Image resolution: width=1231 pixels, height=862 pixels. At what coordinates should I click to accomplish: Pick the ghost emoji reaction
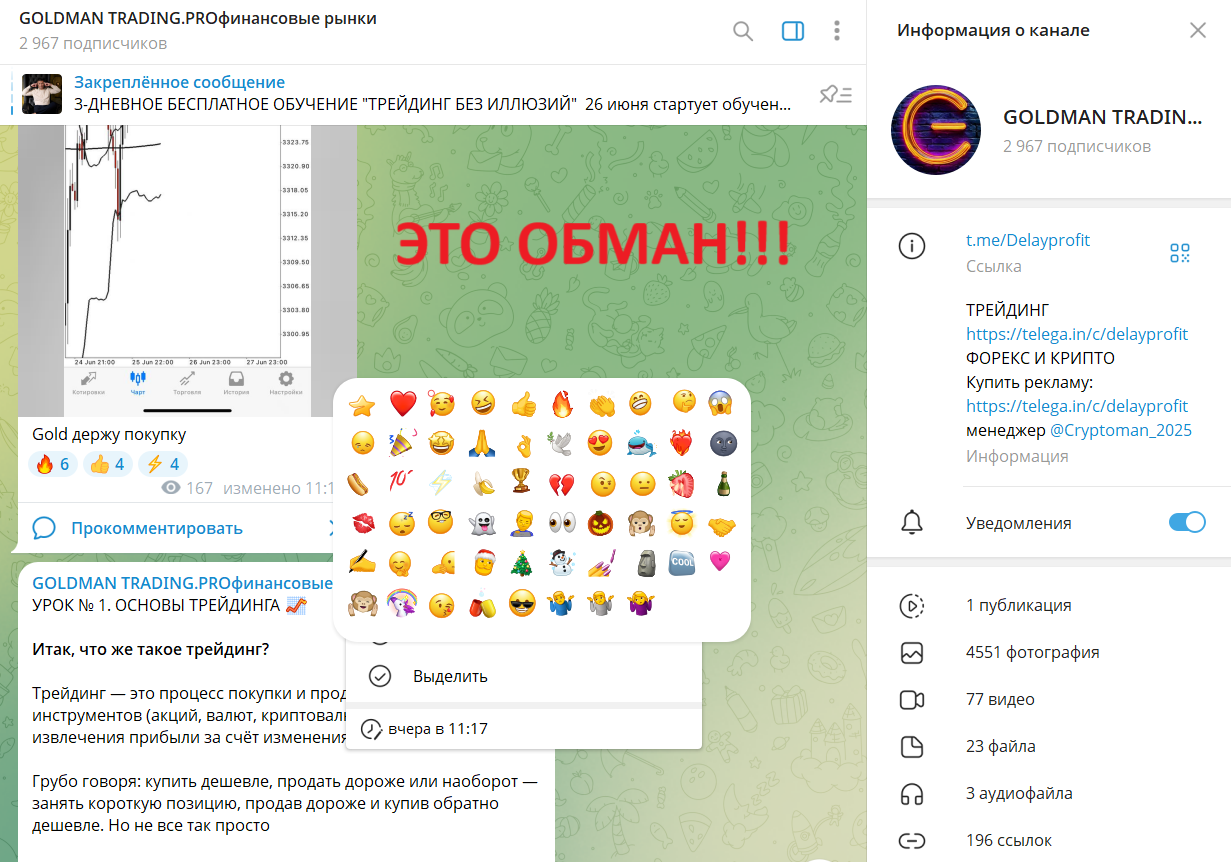pyautogui.click(x=482, y=522)
